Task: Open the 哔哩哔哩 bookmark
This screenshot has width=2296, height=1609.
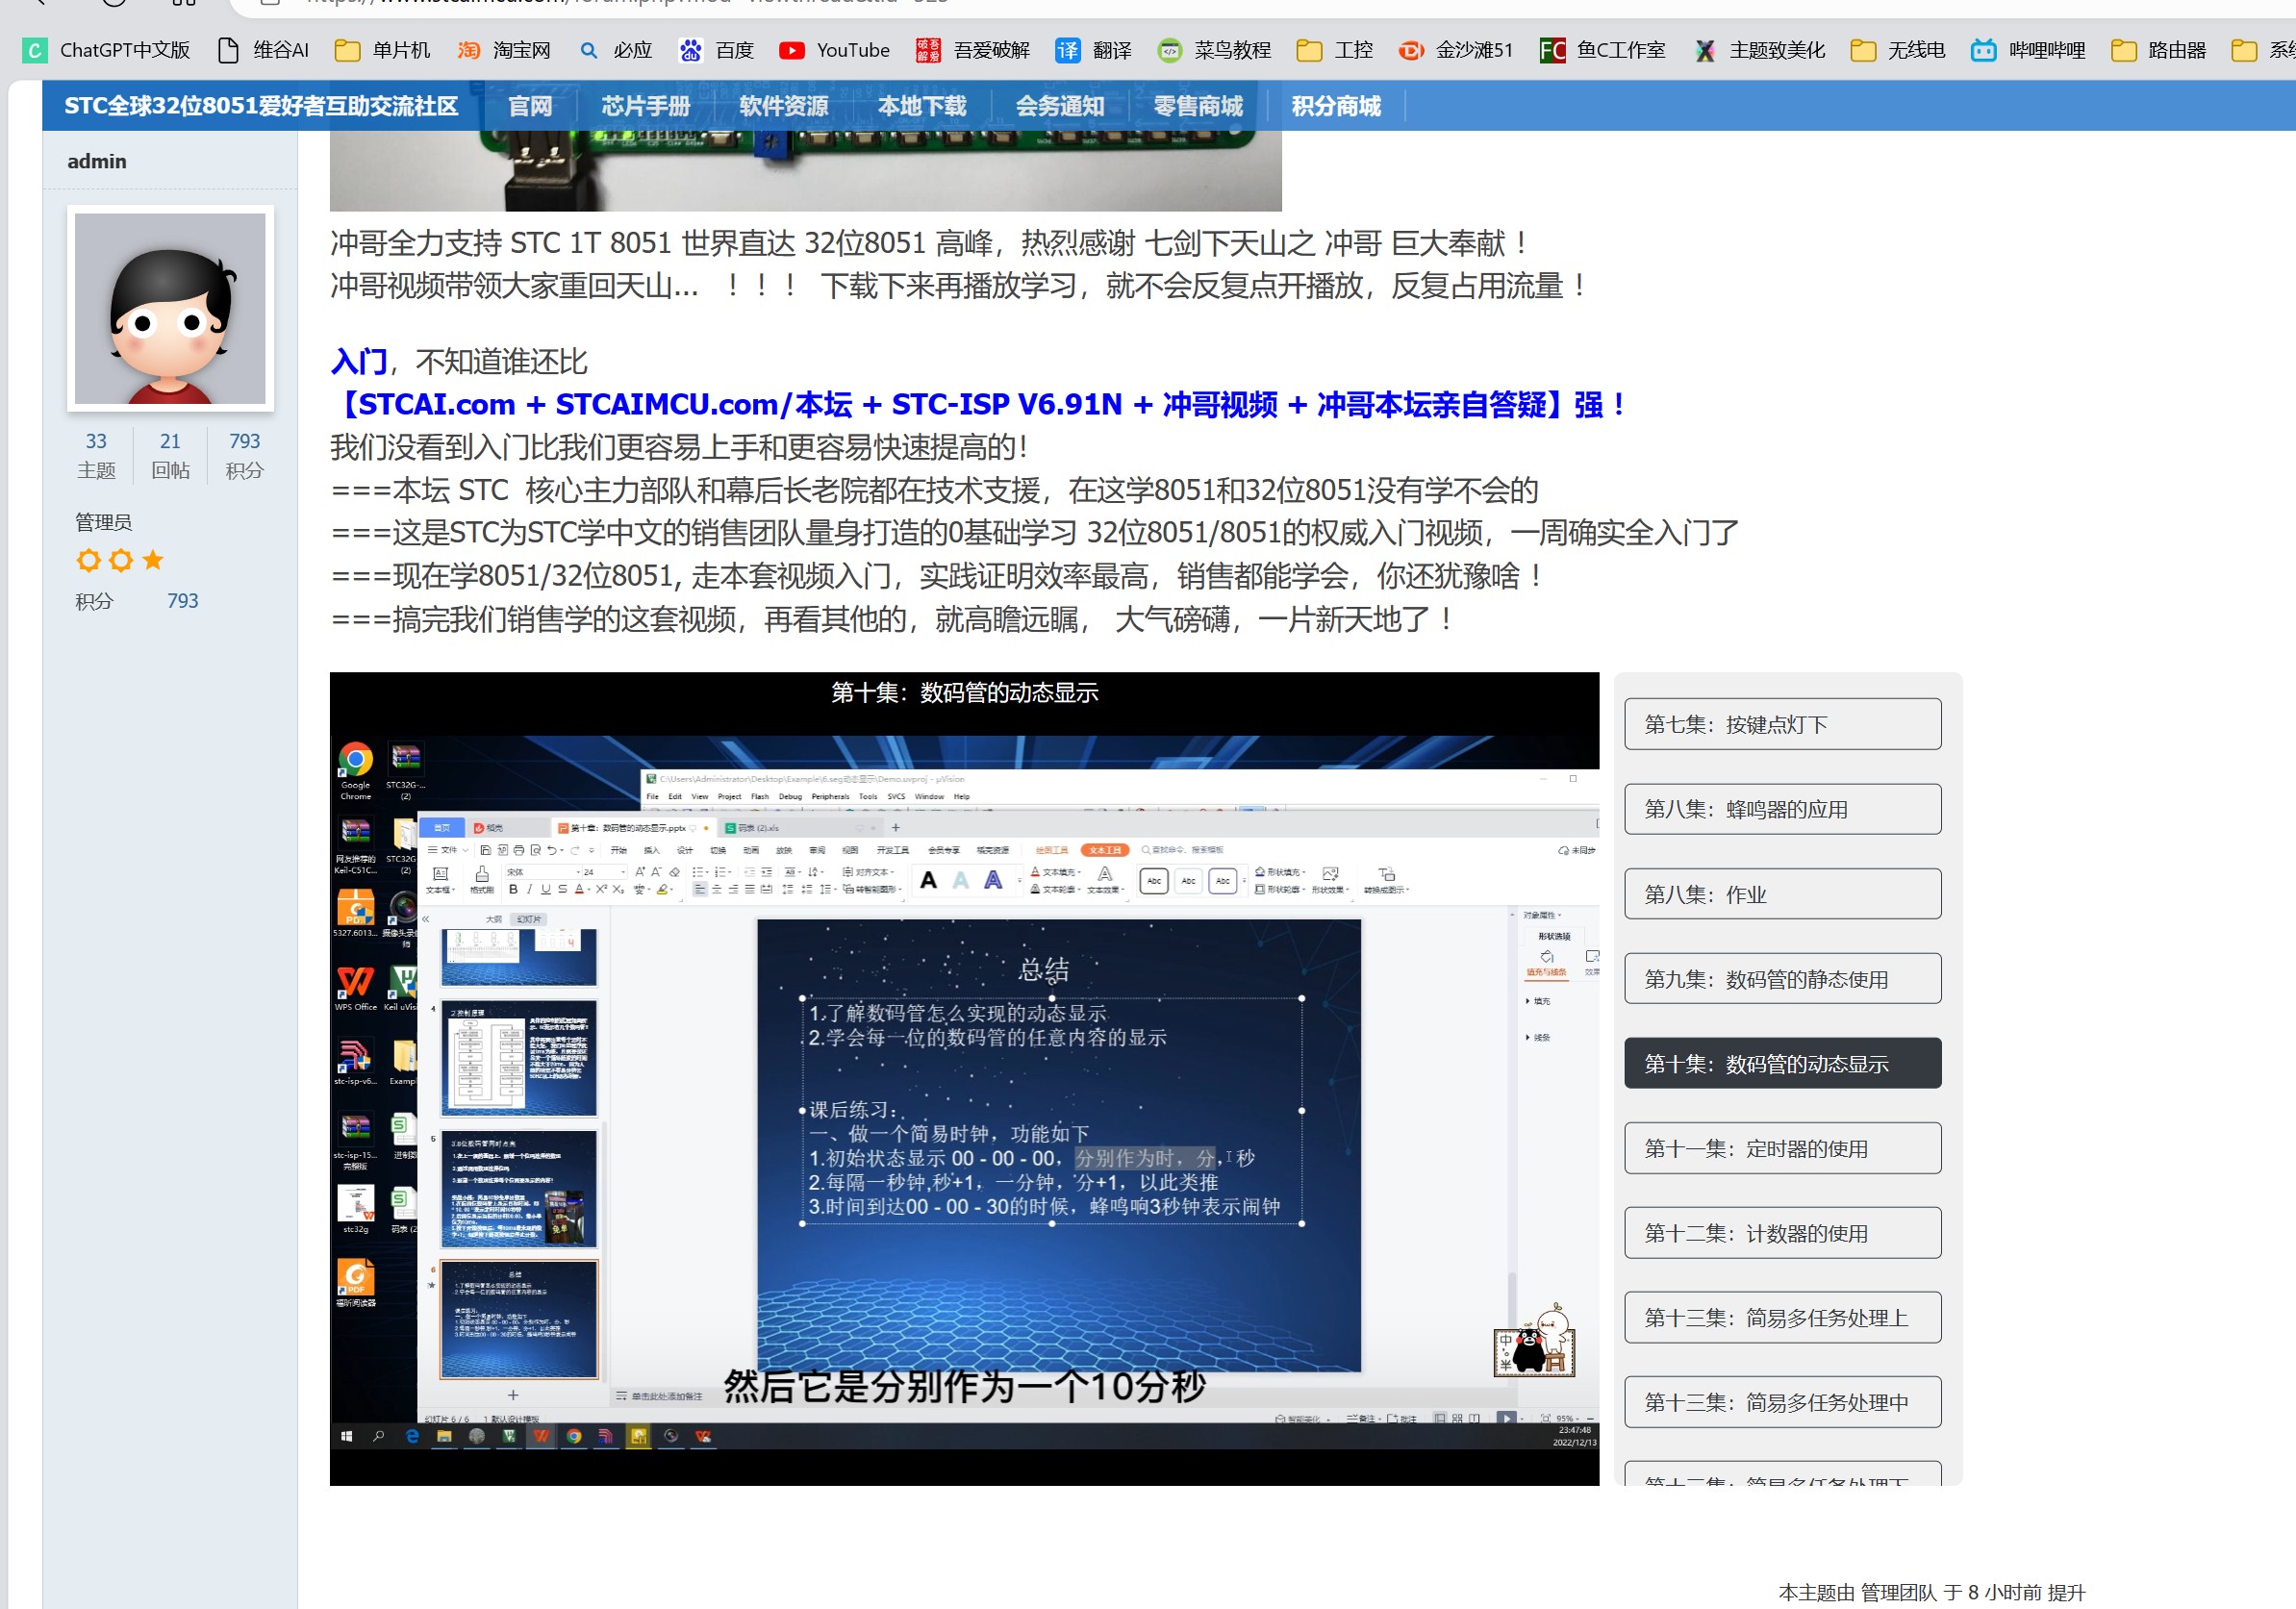Action: [x=2028, y=50]
